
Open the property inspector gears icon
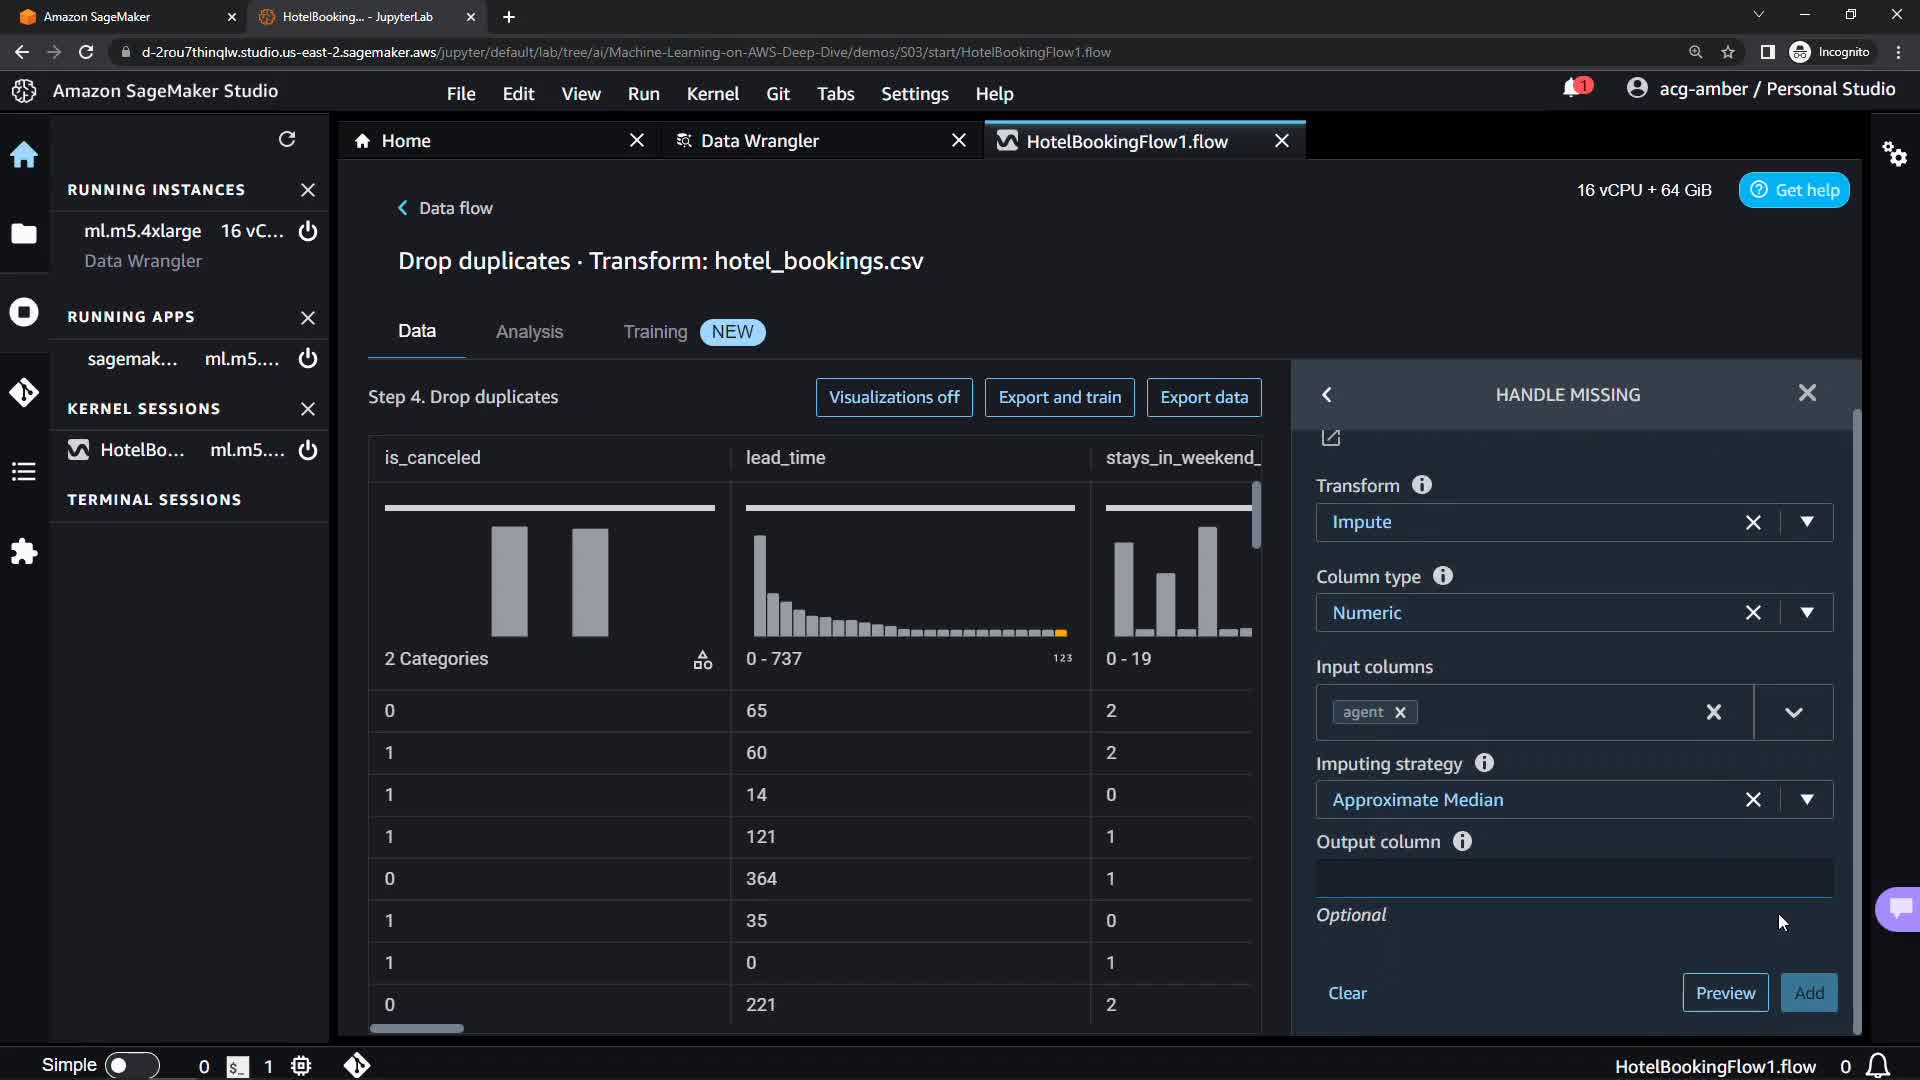[1894, 154]
